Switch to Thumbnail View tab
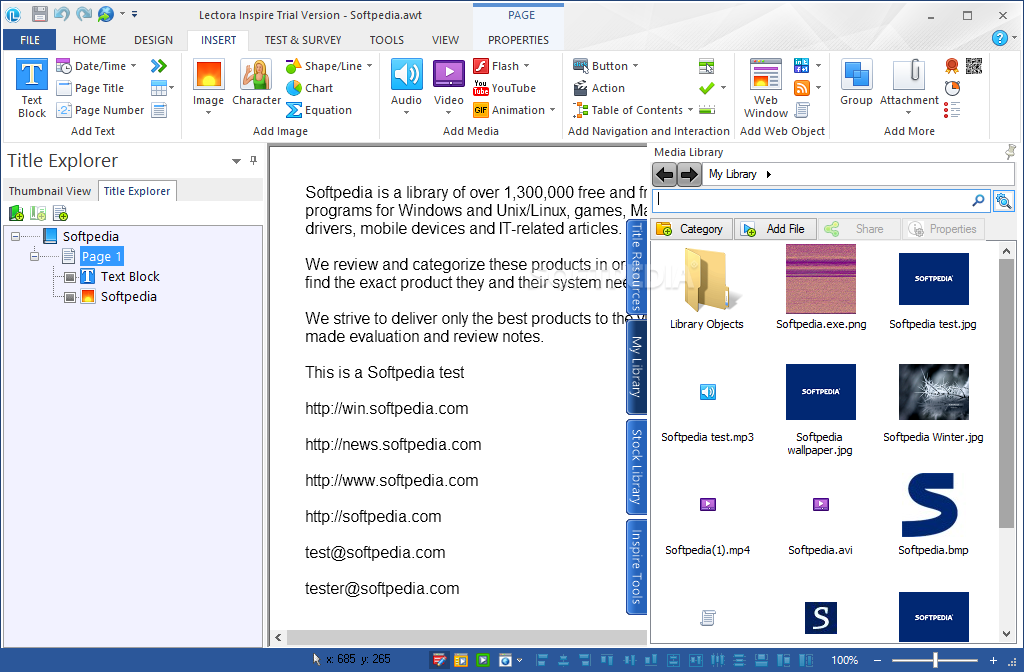Screen dimensions: 1024x672 point(50,191)
